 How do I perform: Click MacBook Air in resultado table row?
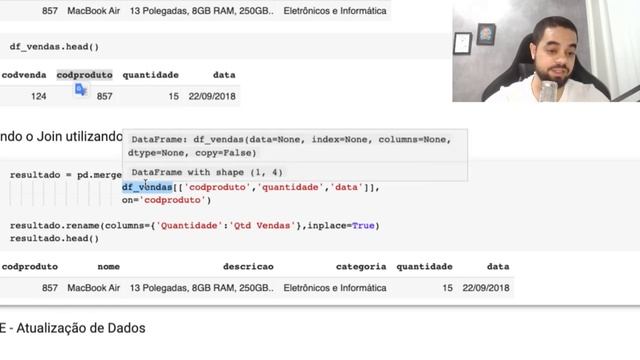pyautogui.click(x=93, y=288)
